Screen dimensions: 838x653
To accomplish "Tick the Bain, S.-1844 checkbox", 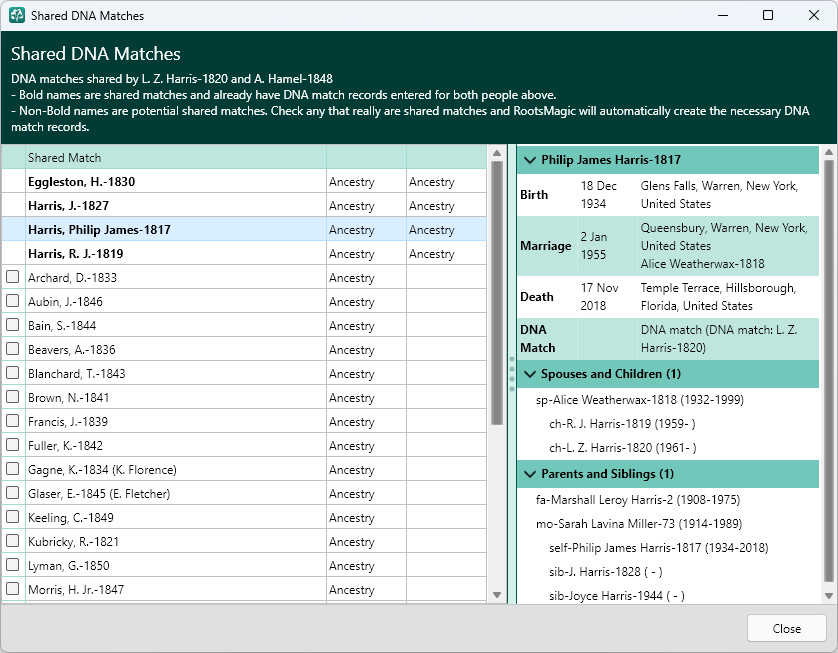I will (12, 325).
